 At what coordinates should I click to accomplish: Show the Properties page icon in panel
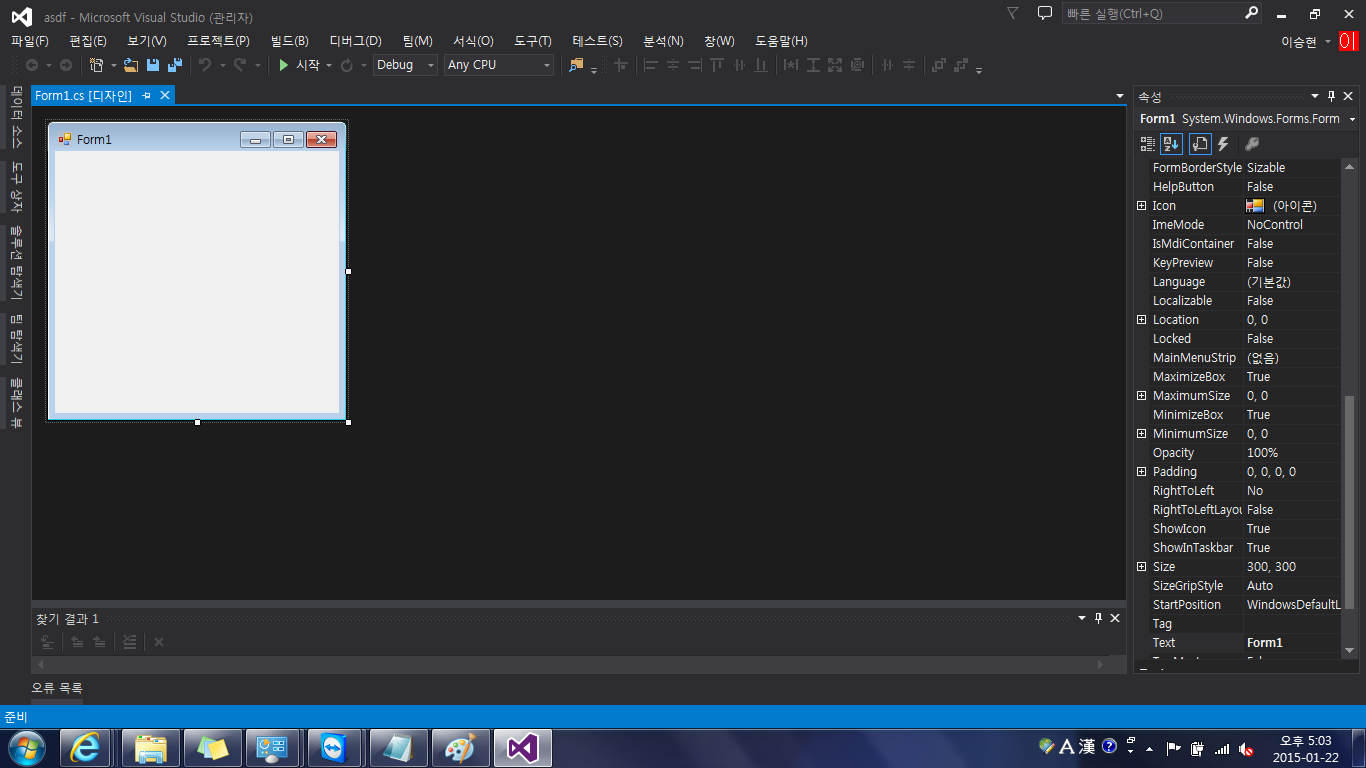pos(1200,144)
